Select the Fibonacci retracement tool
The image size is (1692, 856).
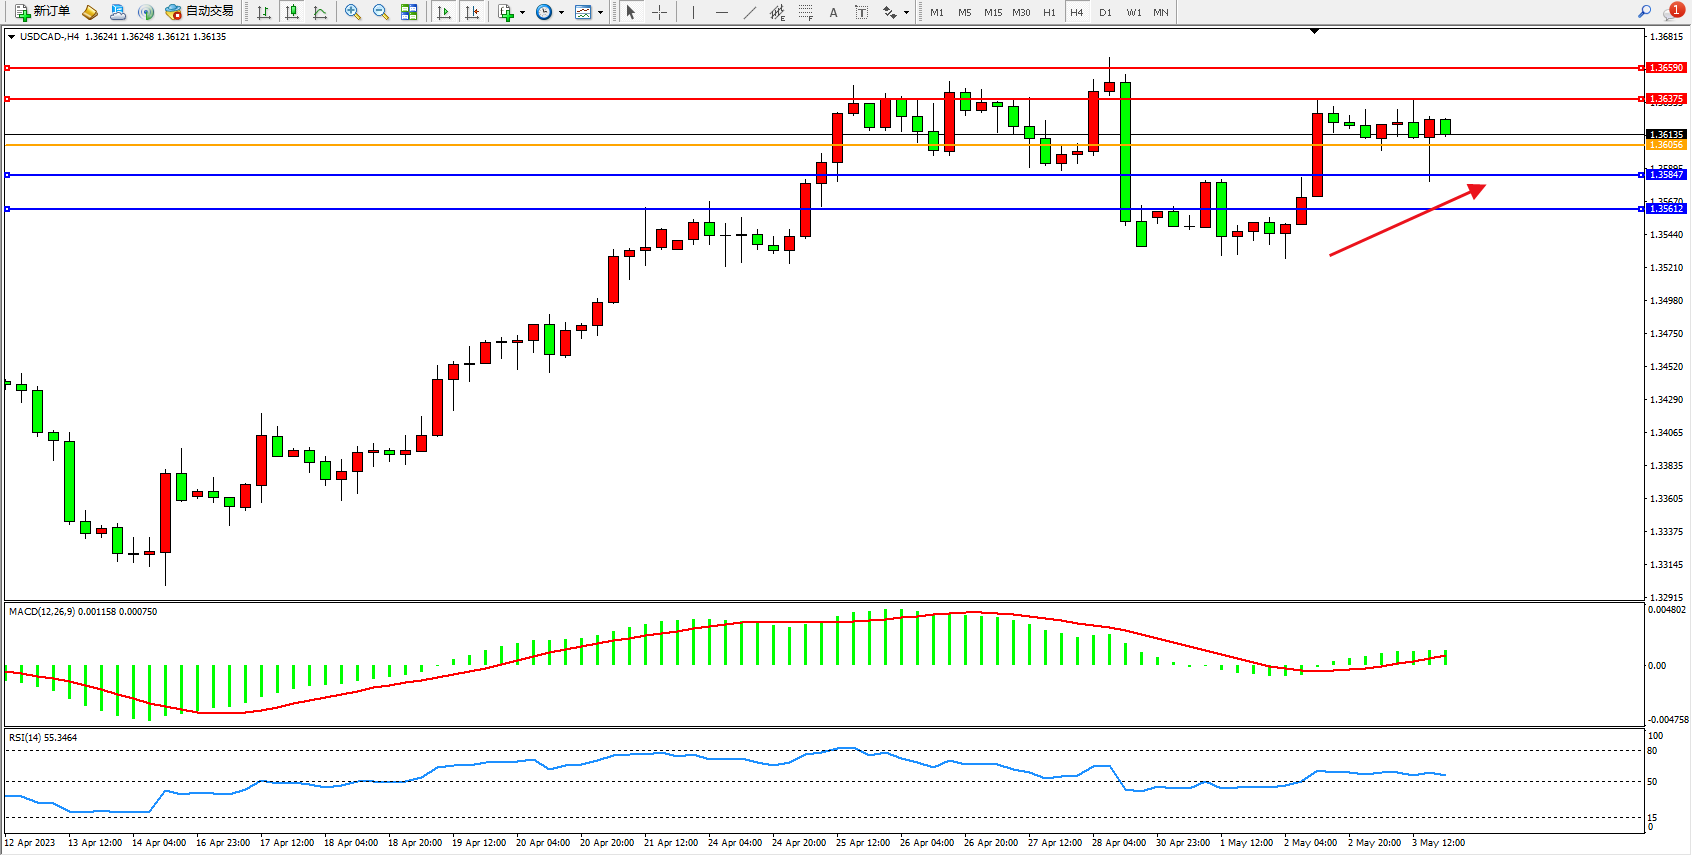coord(806,12)
